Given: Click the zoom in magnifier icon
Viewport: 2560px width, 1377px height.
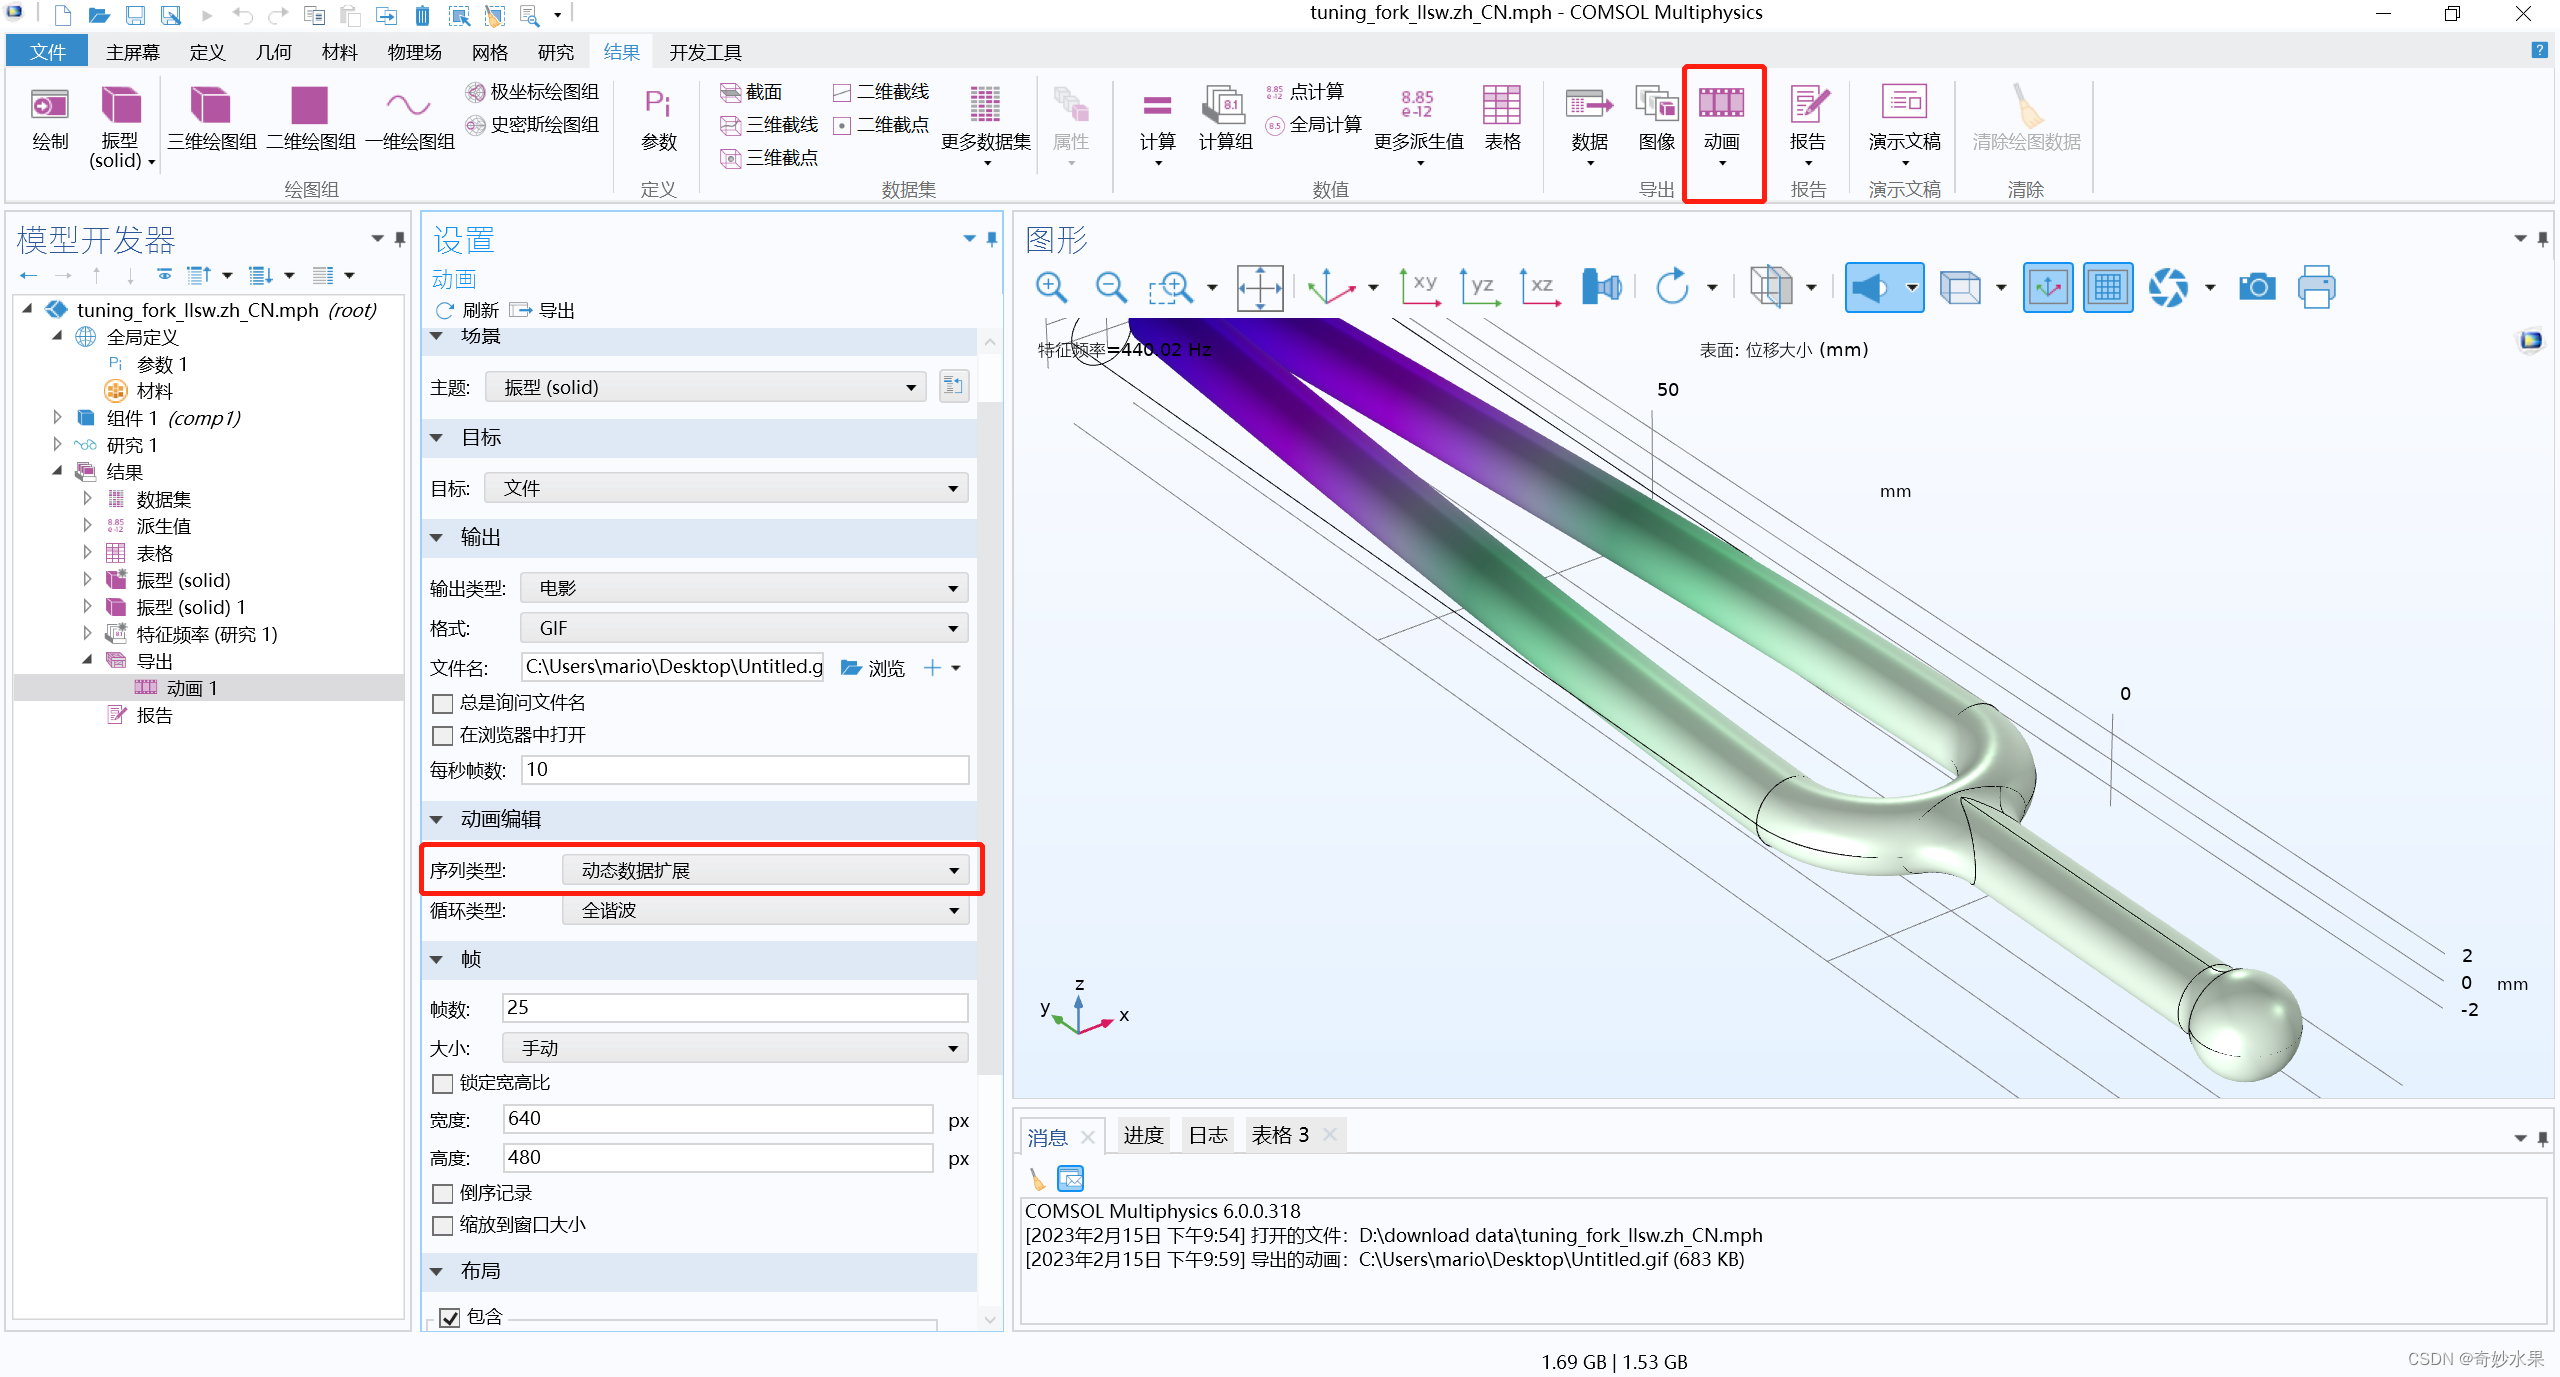Looking at the screenshot, I should 1051,288.
